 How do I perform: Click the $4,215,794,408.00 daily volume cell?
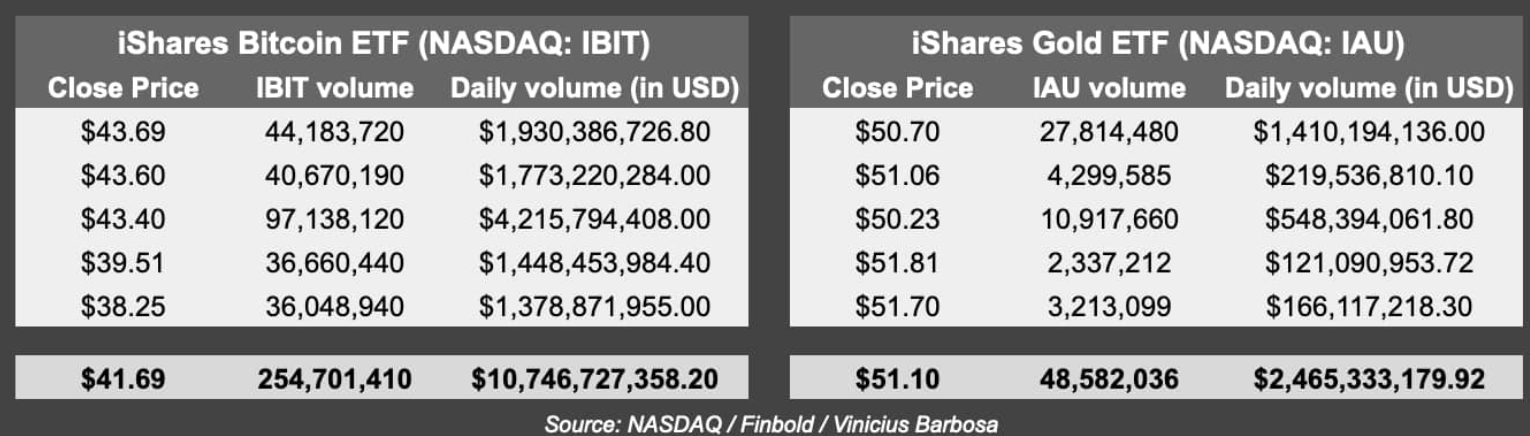(x=594, y=218)
